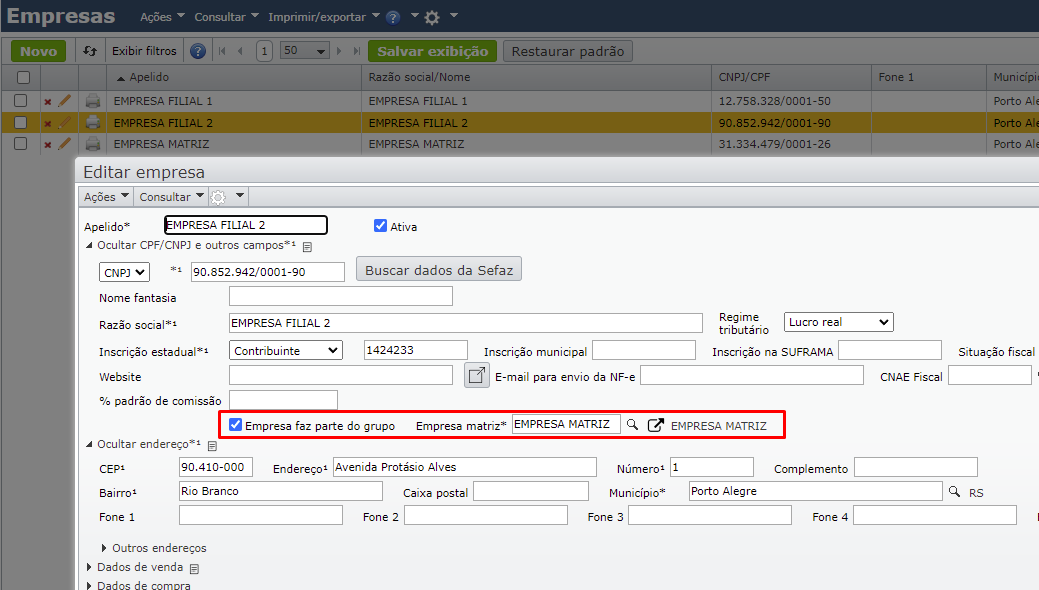Open Consultar menu in Editar empresa
Screen dimensions: 1039x590
(x=171, y=197)
